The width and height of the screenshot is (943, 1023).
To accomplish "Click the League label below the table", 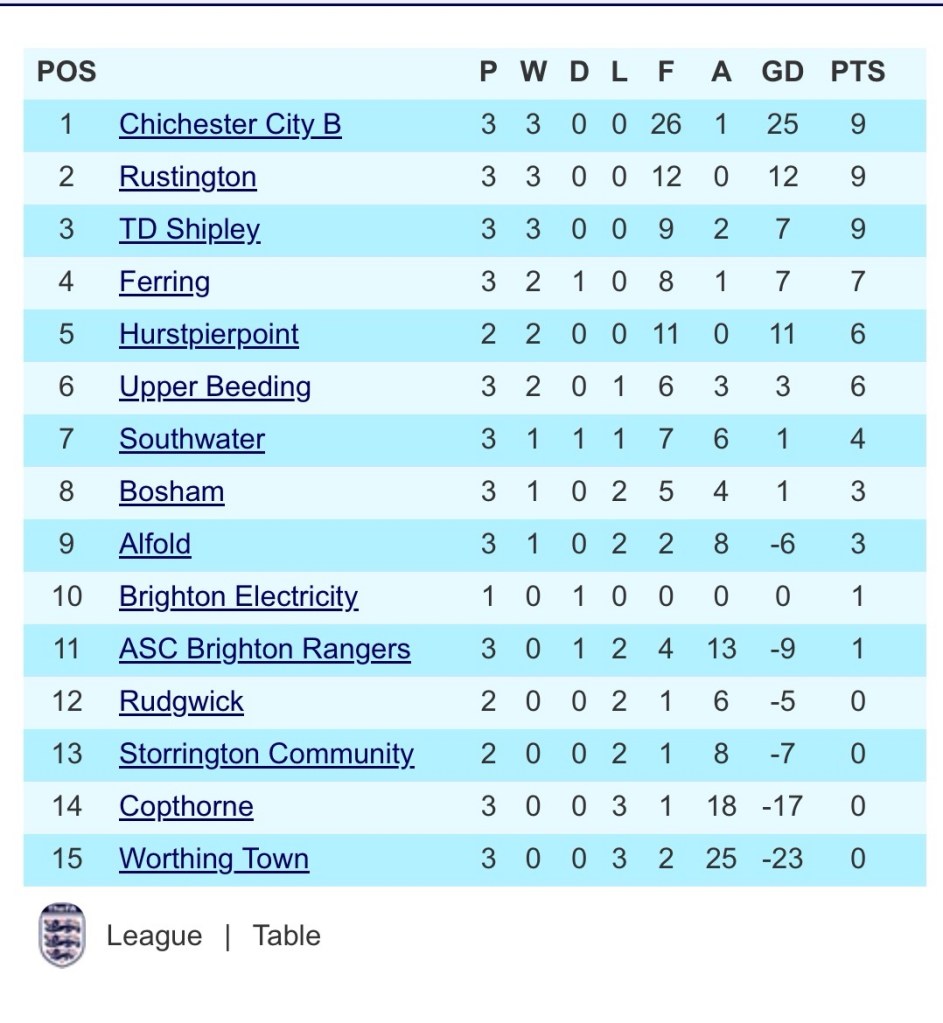I will coord(154,936).
